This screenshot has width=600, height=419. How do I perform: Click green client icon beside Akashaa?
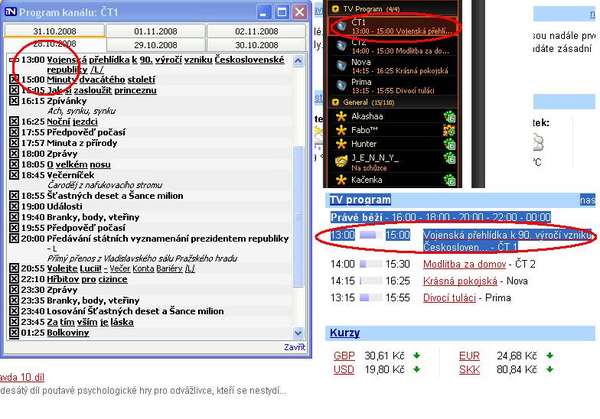pyautogui.click(x=450, y=116)
